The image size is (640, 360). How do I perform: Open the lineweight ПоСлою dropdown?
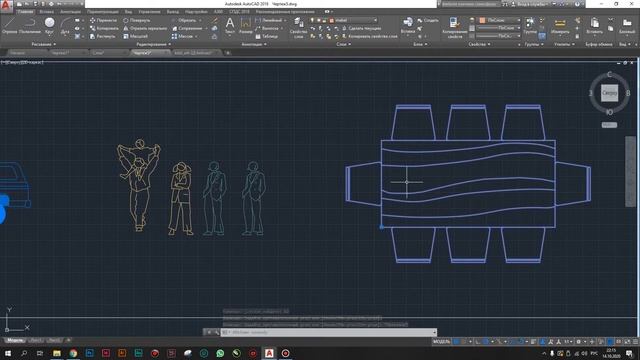click(x=499, y=28)
